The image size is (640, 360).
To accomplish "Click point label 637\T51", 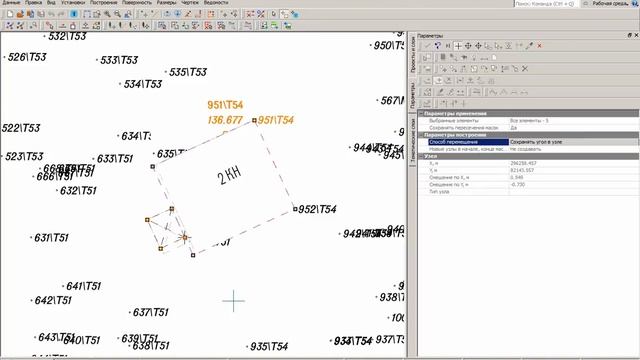I will 150,312.
